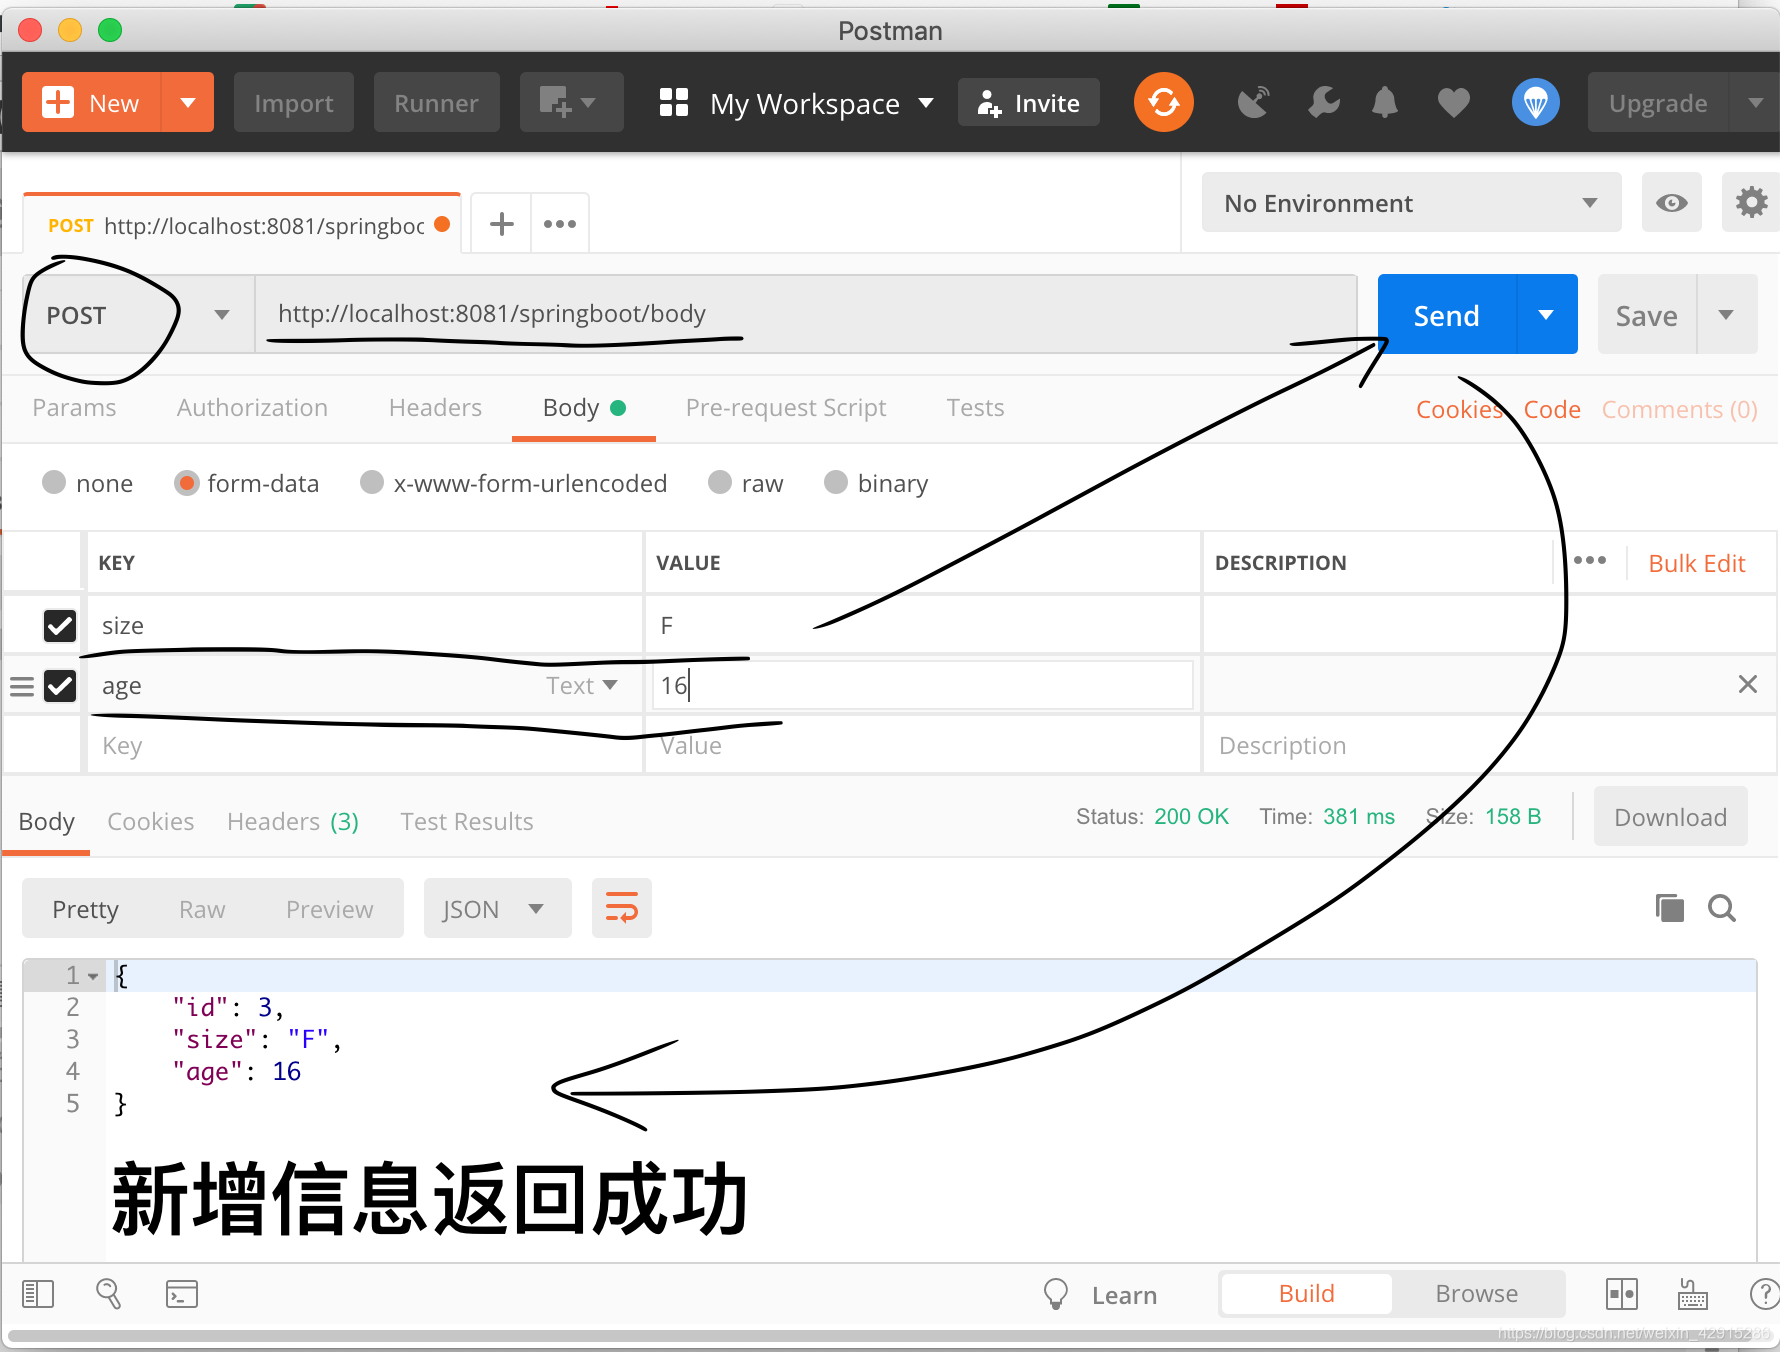Image resolution: width=1780 pixels, height=1352 pixels.
Task: Select the binary body type
Action: pos(836,483)
